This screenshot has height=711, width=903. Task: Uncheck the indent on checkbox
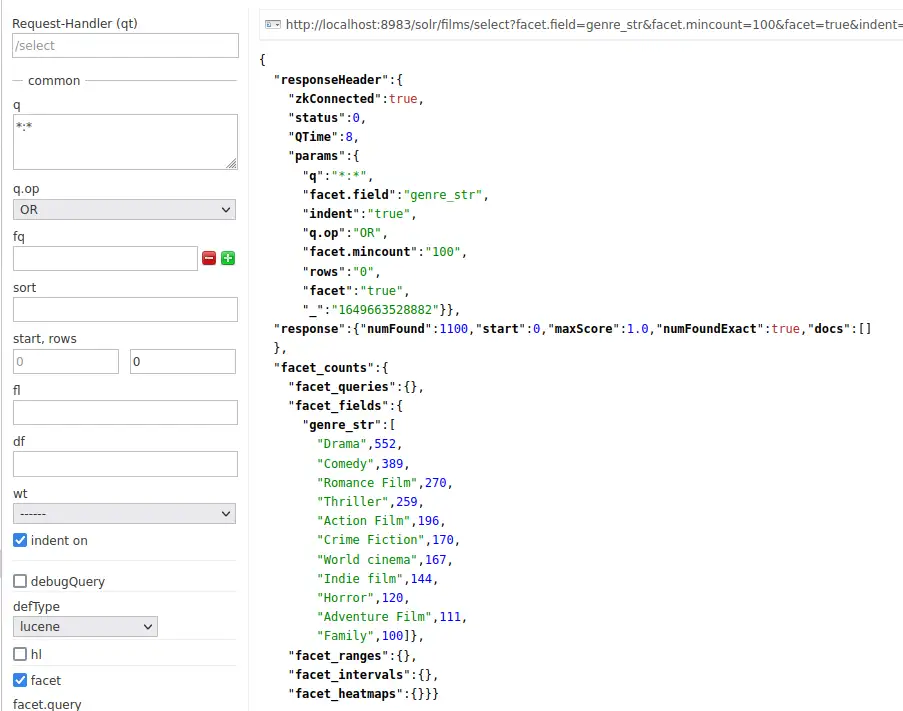20,540
